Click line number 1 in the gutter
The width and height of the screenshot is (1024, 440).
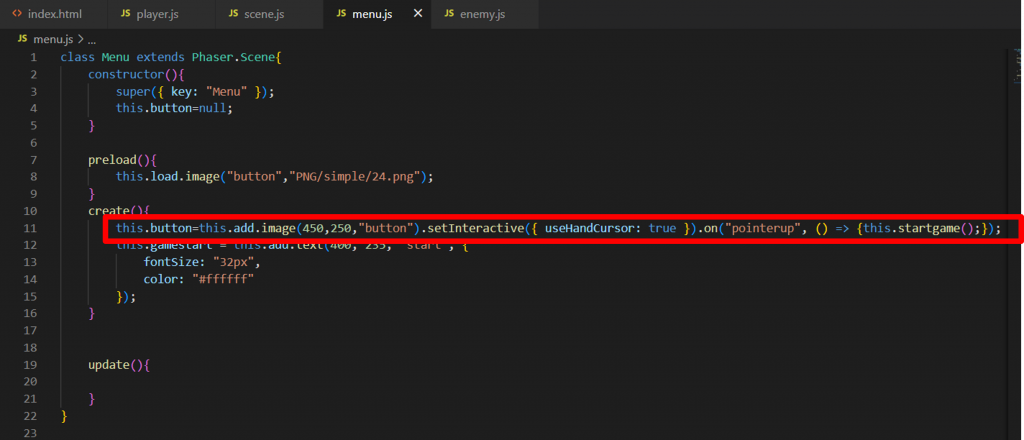[x=33, y=57]
